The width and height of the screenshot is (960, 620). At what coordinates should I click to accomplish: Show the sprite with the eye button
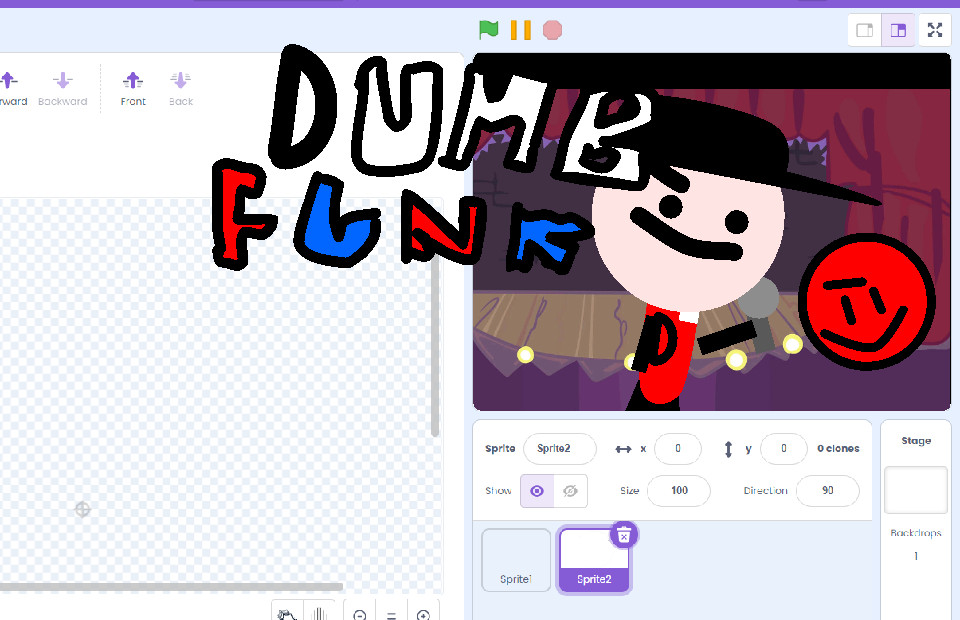[537, 491]
